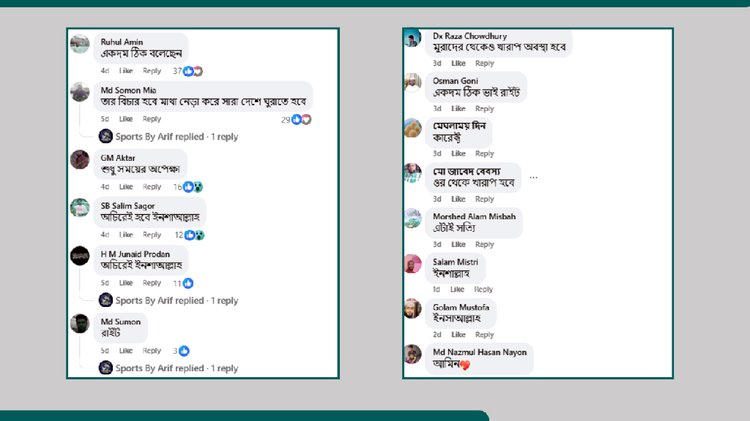Click reaction icons on Md Somon Mia's comment
The width and height of the screenshot is (750, 421).
pos(303,119)
